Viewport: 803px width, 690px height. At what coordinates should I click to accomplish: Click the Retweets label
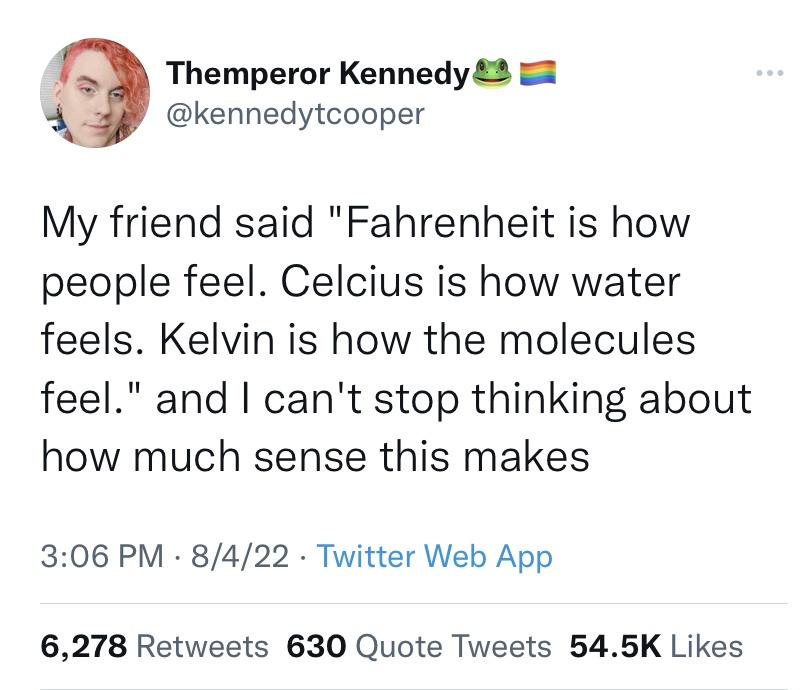tap(202, 646)
